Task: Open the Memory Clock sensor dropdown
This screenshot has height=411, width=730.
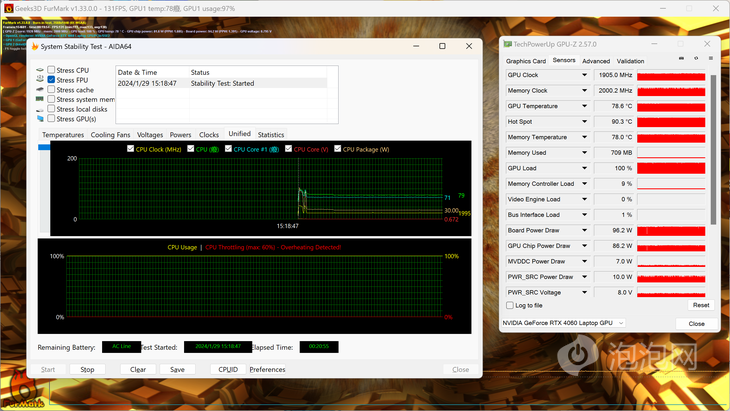Action: click(x=584, y=90)
